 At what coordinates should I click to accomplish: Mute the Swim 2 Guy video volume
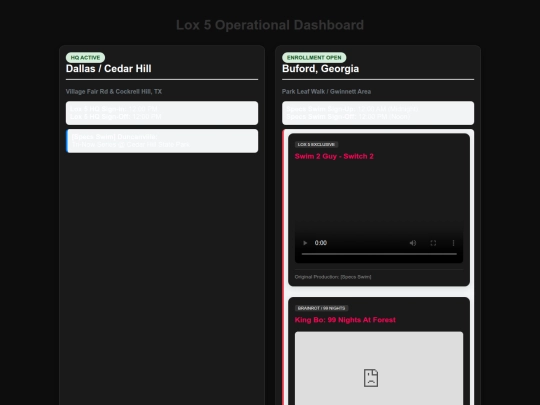click(413, 243)
